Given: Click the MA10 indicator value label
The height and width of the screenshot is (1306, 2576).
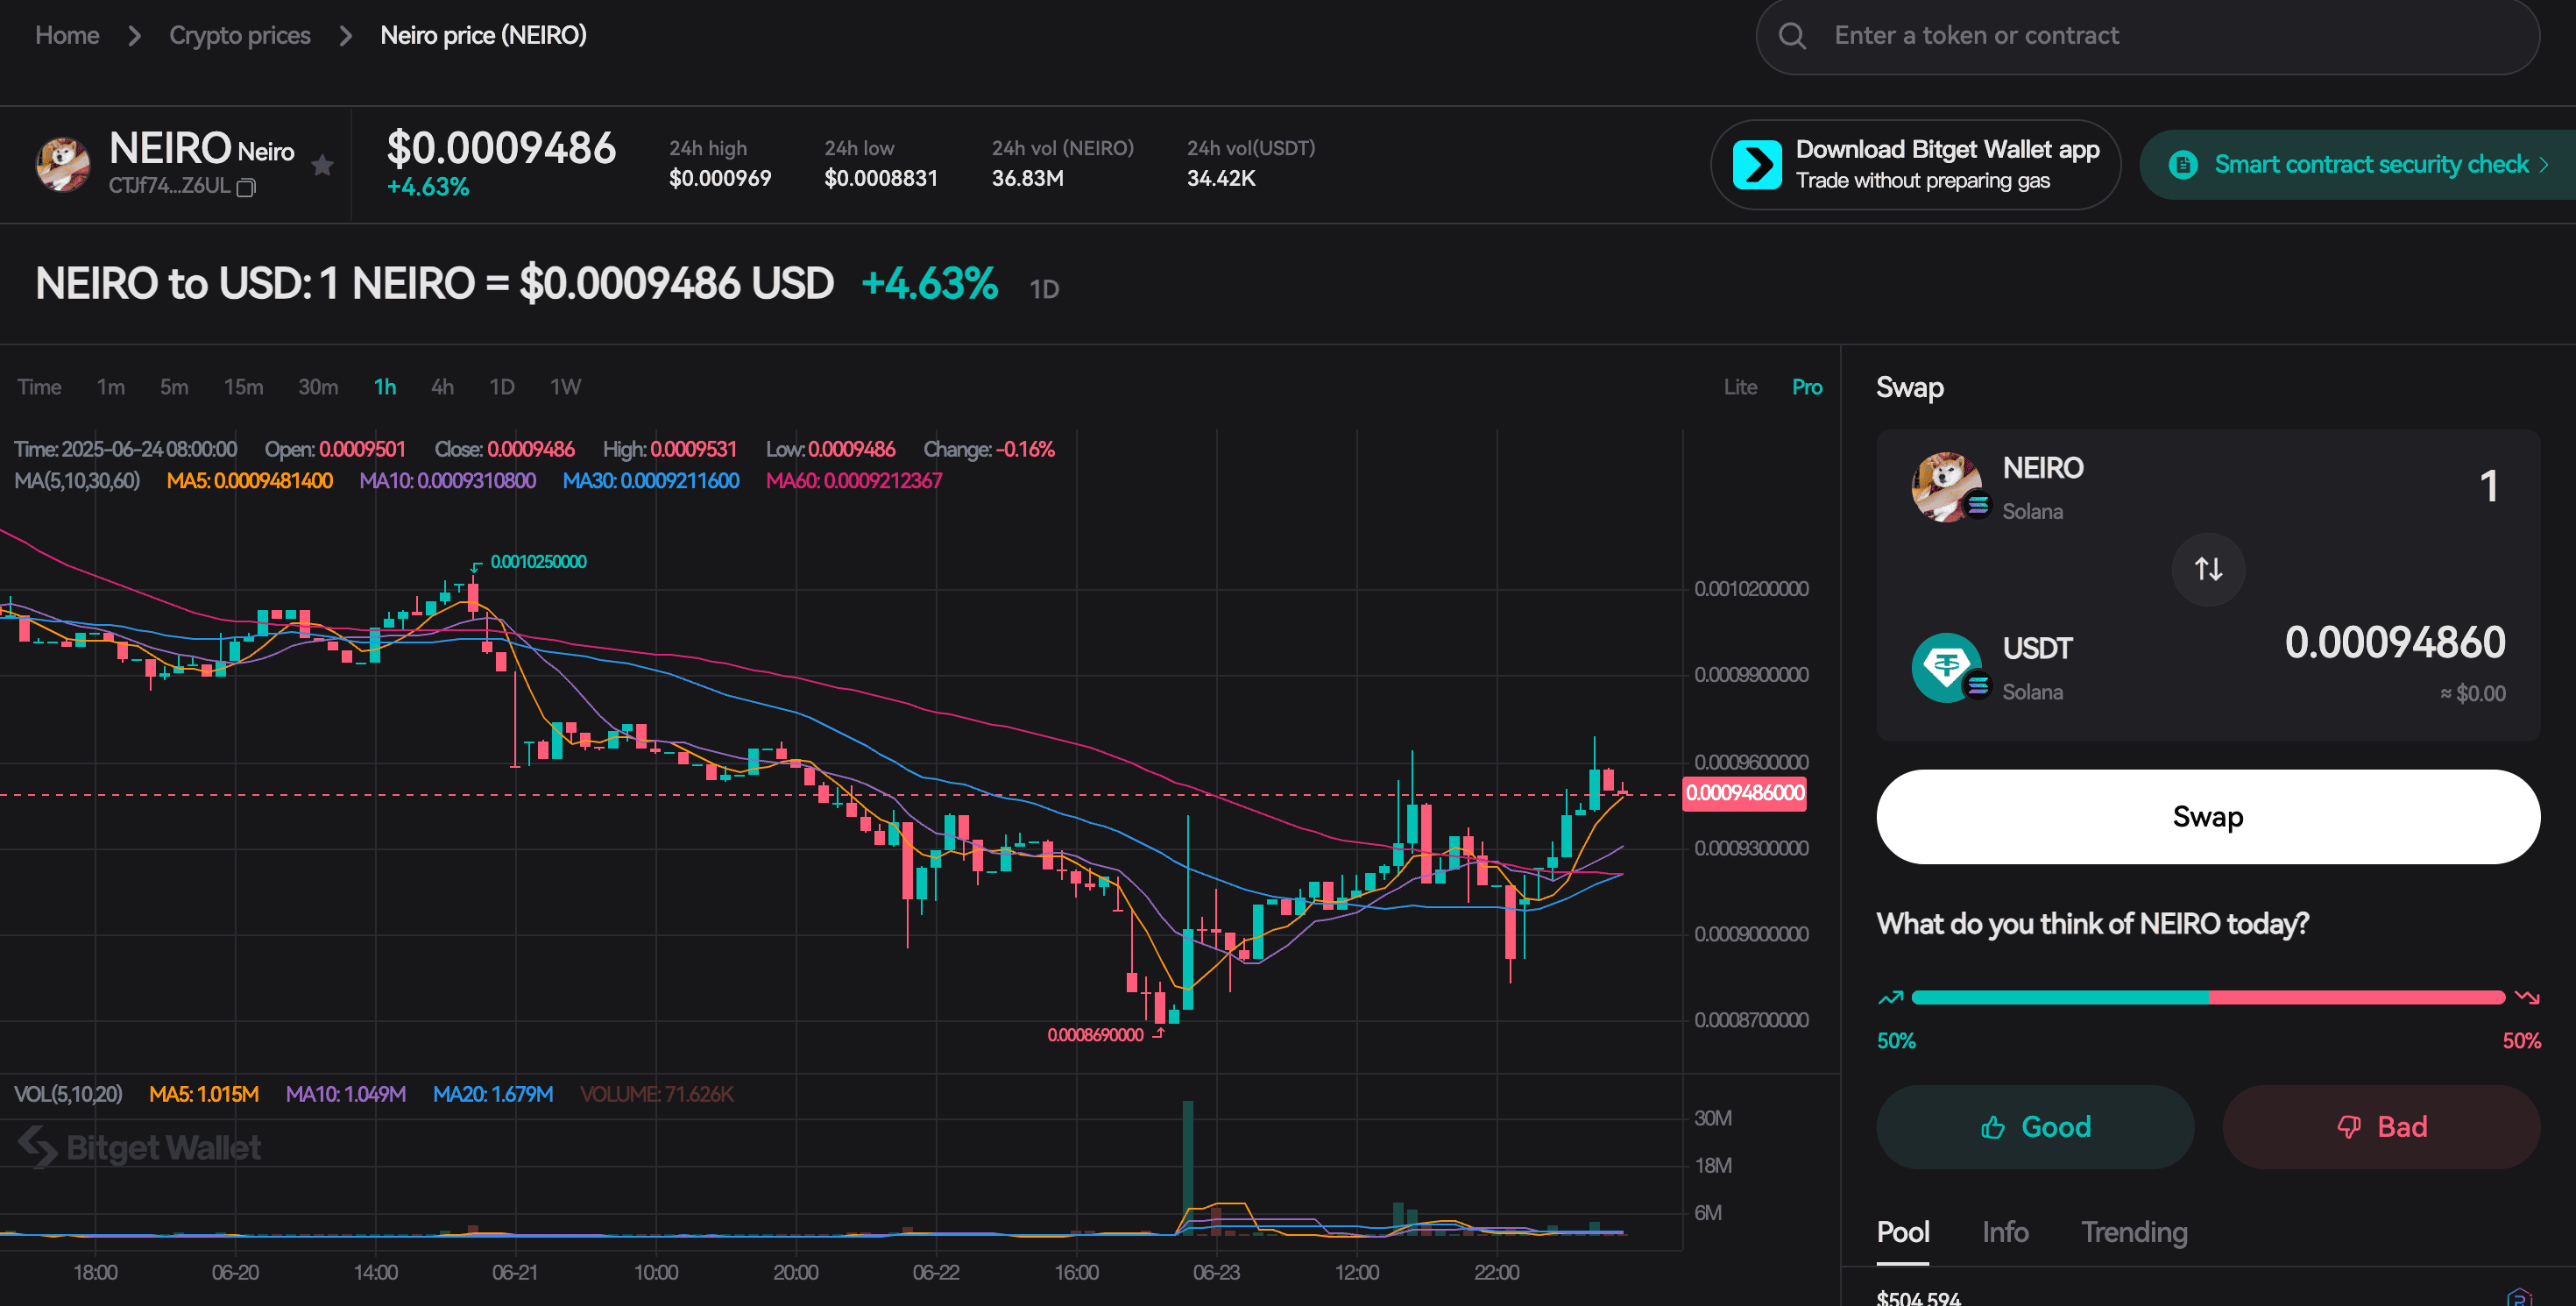Looking at the screenshot, I should [x=447, y=481].
